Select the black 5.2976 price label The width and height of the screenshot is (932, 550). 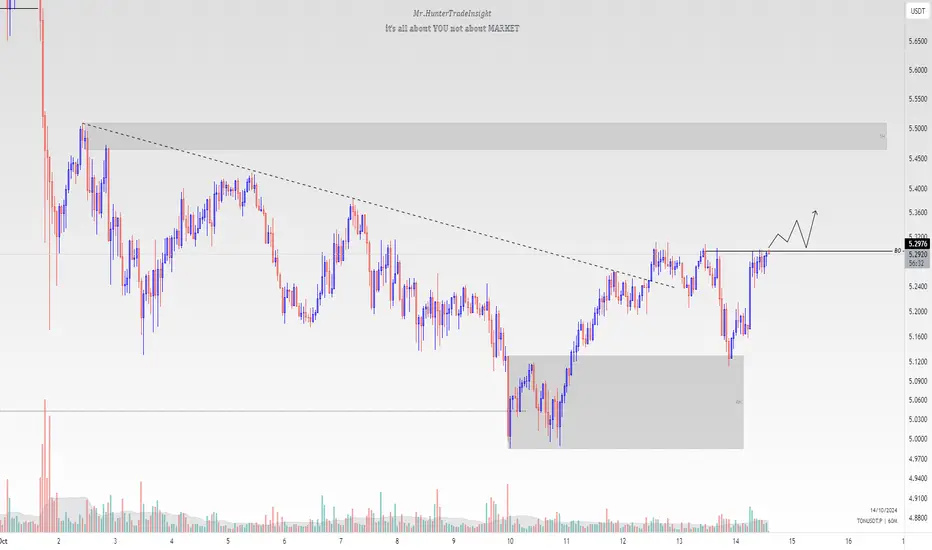918,244
